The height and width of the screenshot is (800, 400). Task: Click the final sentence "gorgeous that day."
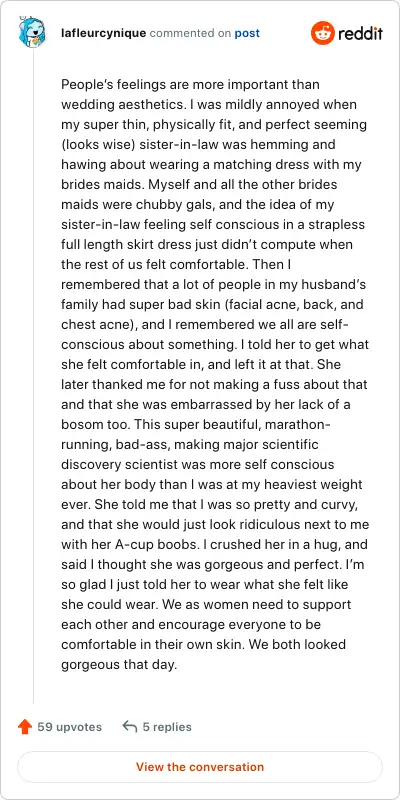tap(119, 665)
